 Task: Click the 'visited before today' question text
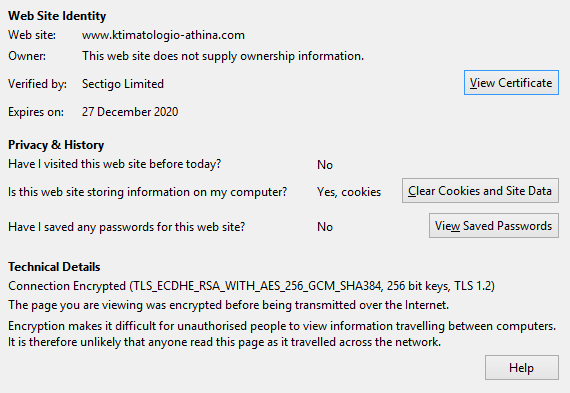115,164
